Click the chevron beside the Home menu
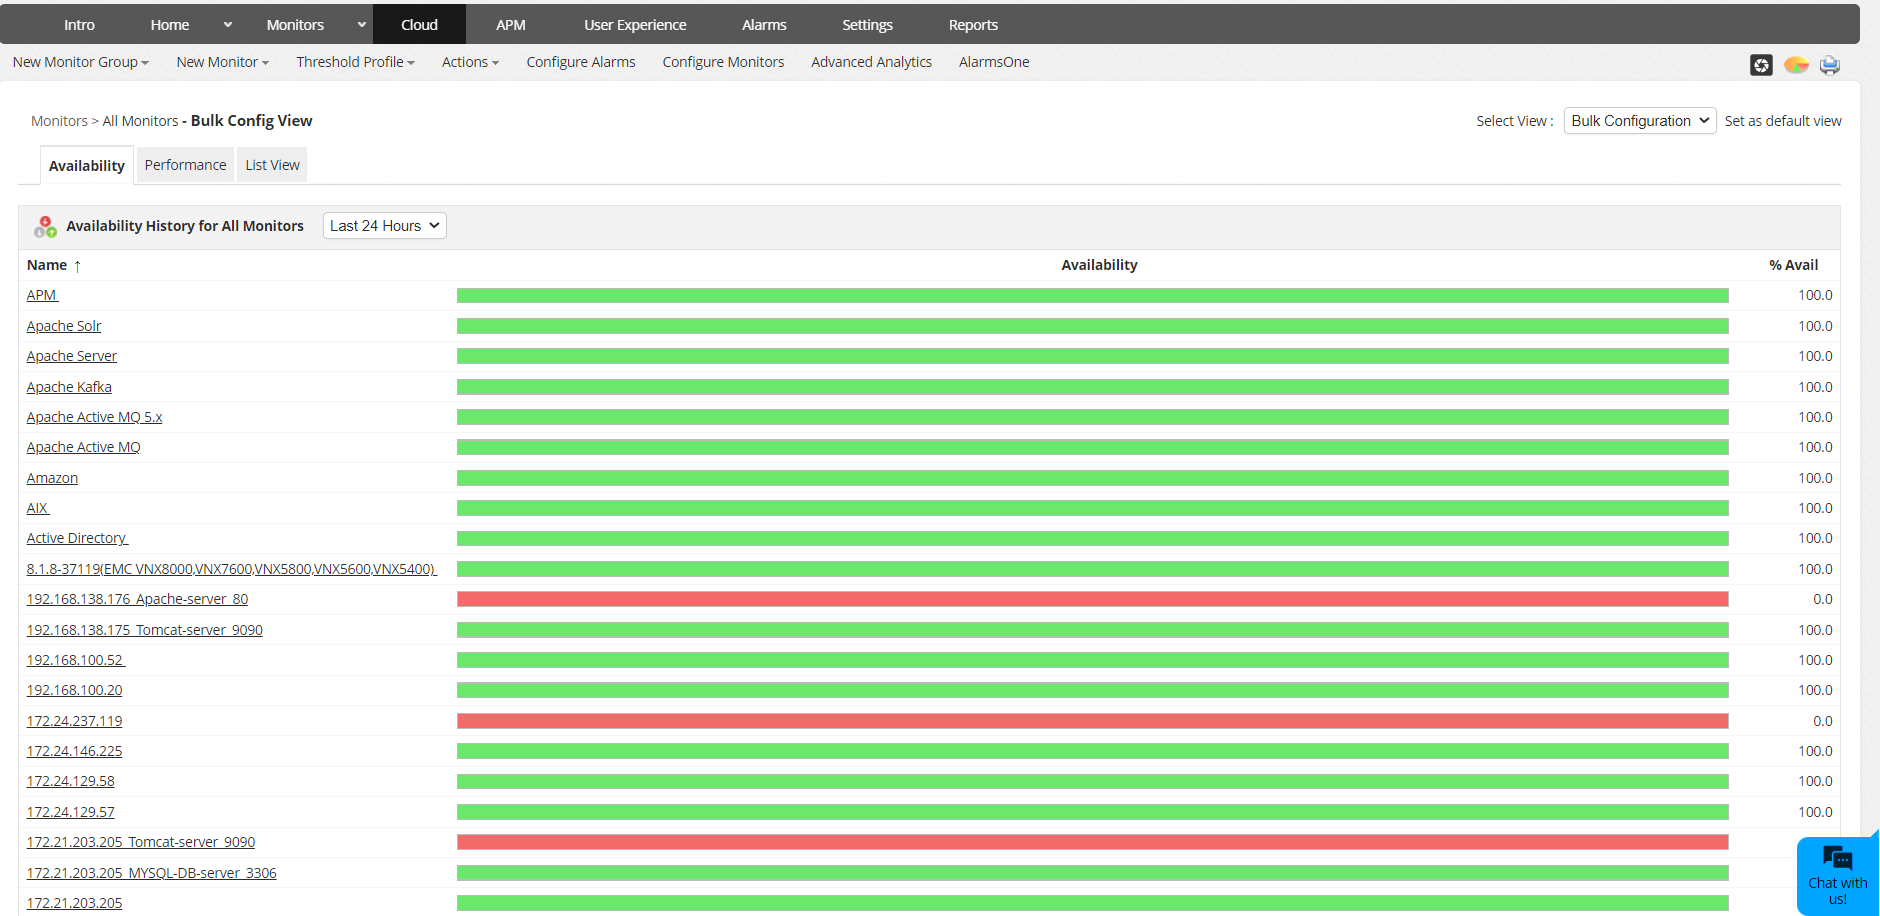 (228, 24)
